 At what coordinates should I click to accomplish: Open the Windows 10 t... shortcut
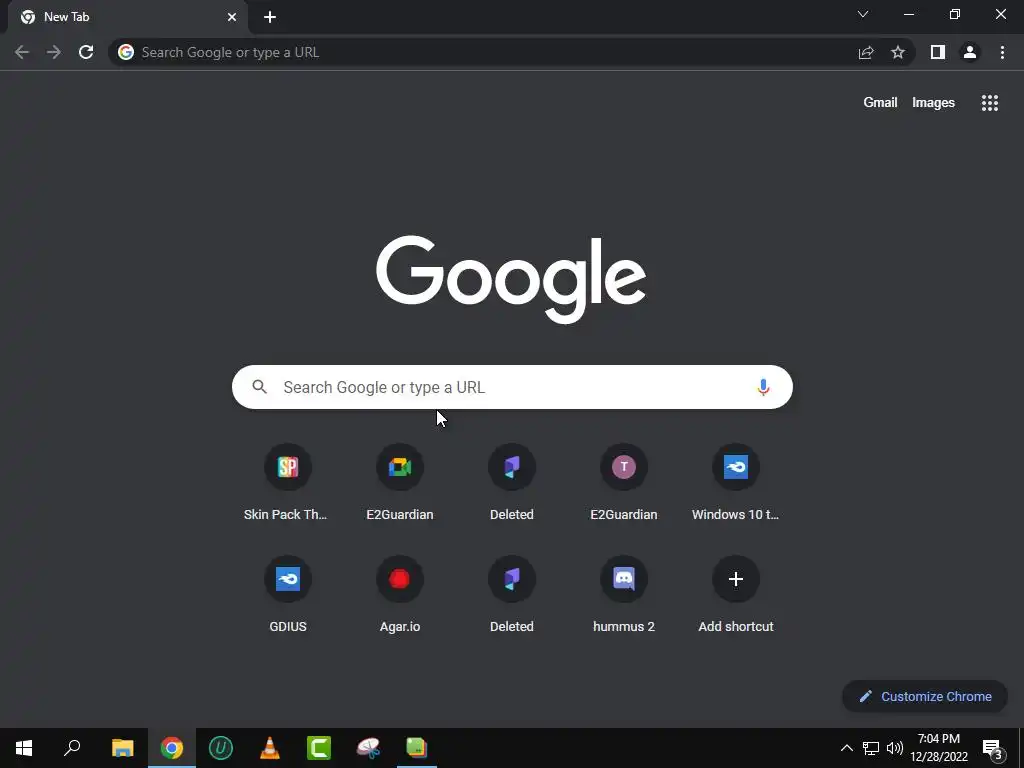click(x=736, y=483)
